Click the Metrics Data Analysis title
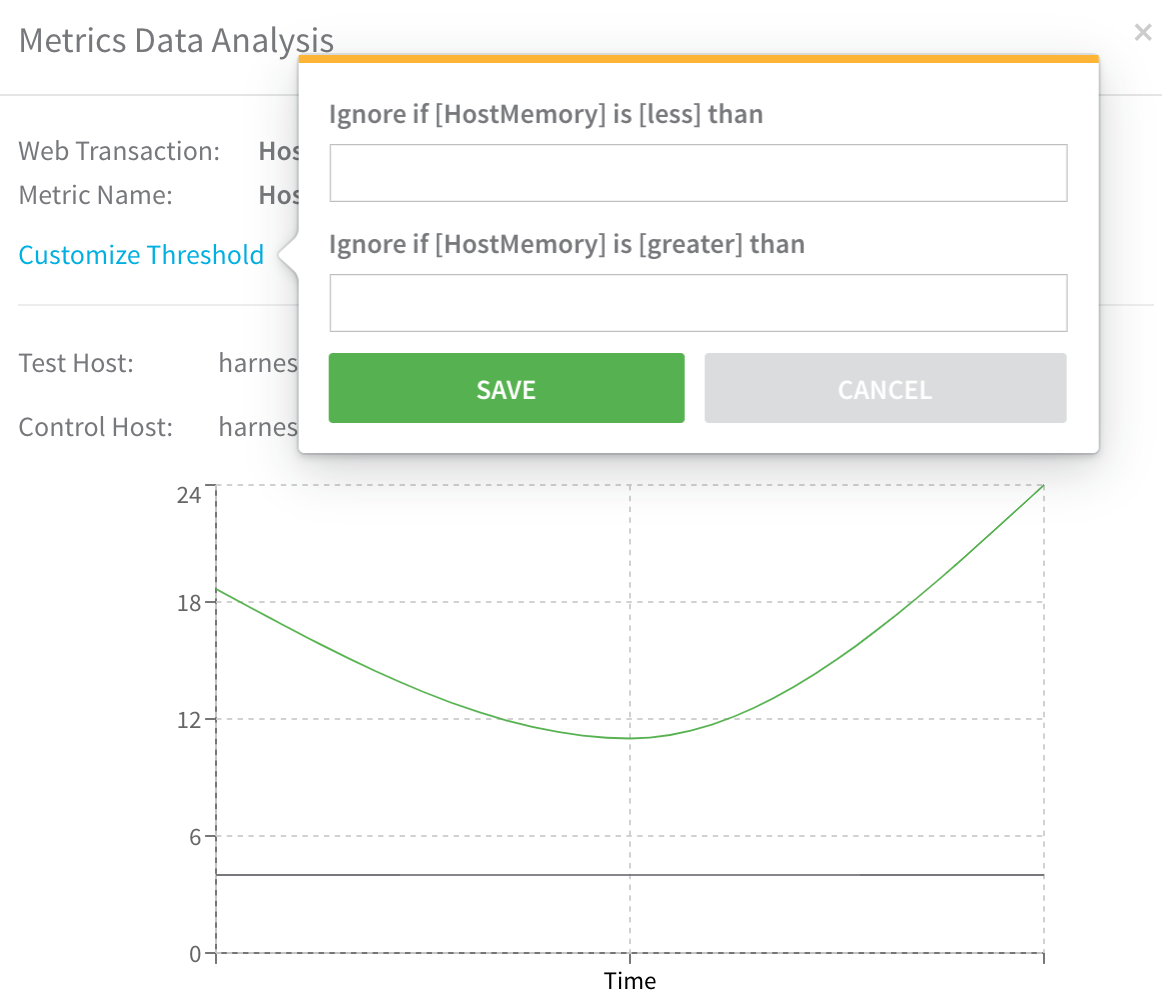 (x=176, y=41)
